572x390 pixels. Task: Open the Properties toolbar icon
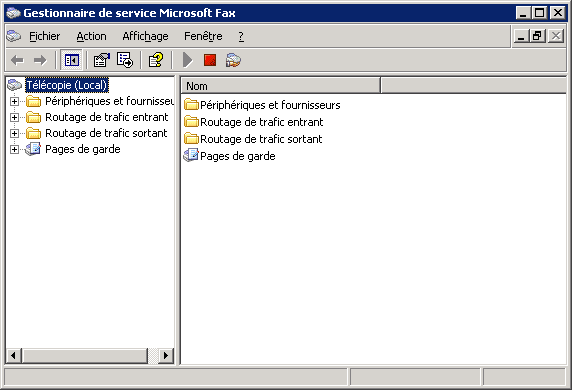coord(101,60)
